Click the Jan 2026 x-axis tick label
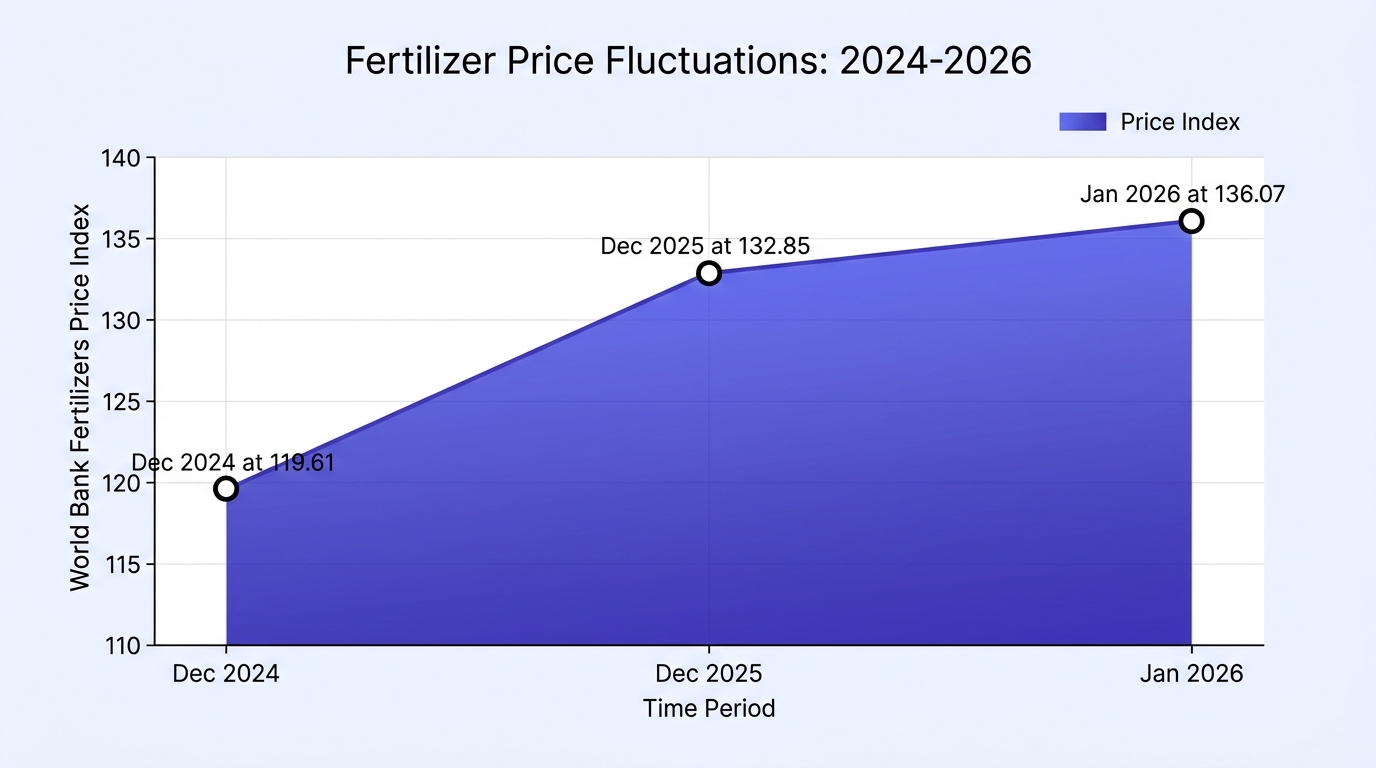 click(x=1191, y=674)
